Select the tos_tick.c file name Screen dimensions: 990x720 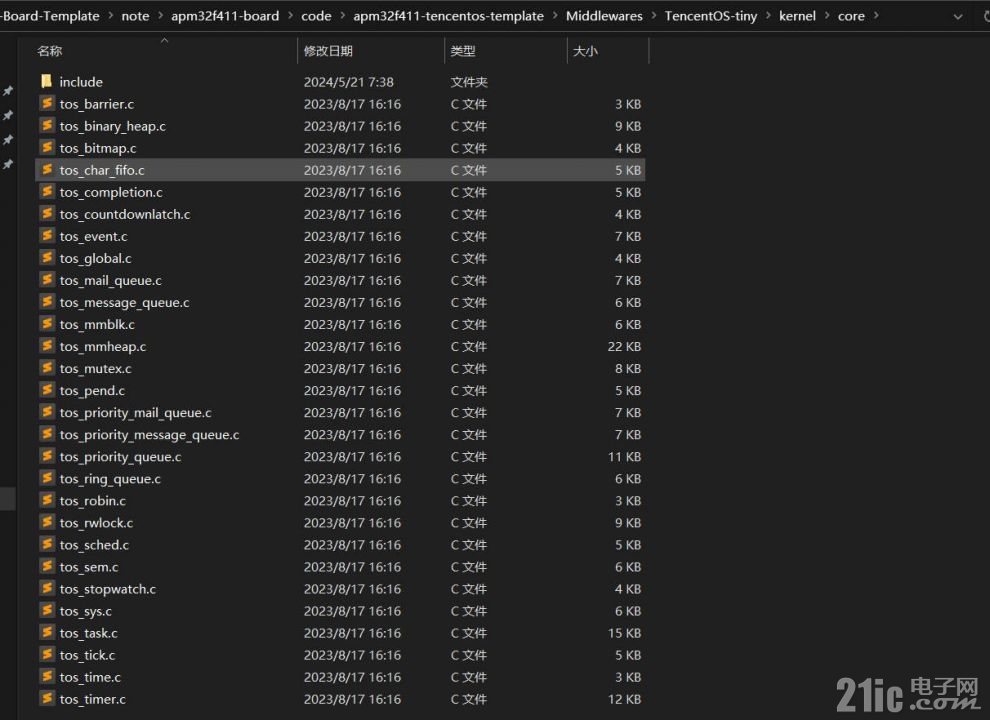tap(87, 655)
